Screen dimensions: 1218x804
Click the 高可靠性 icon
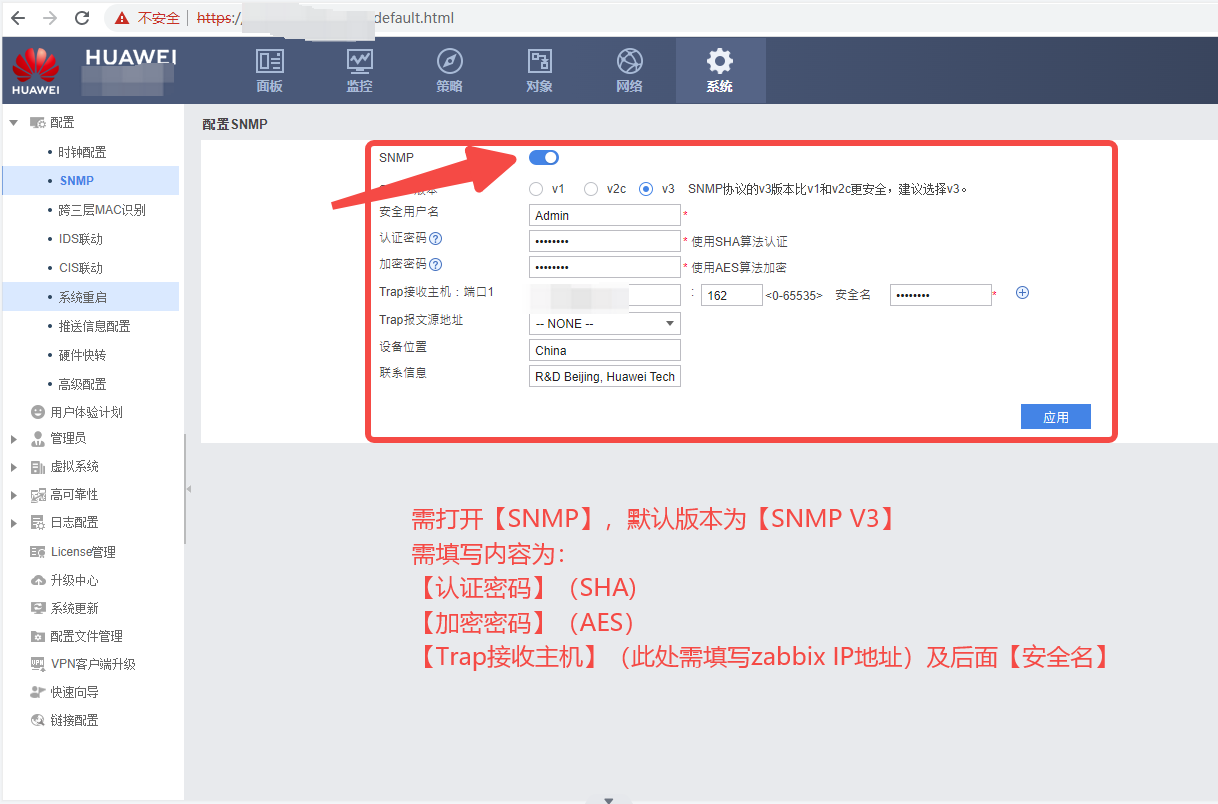tap(38, 495)
